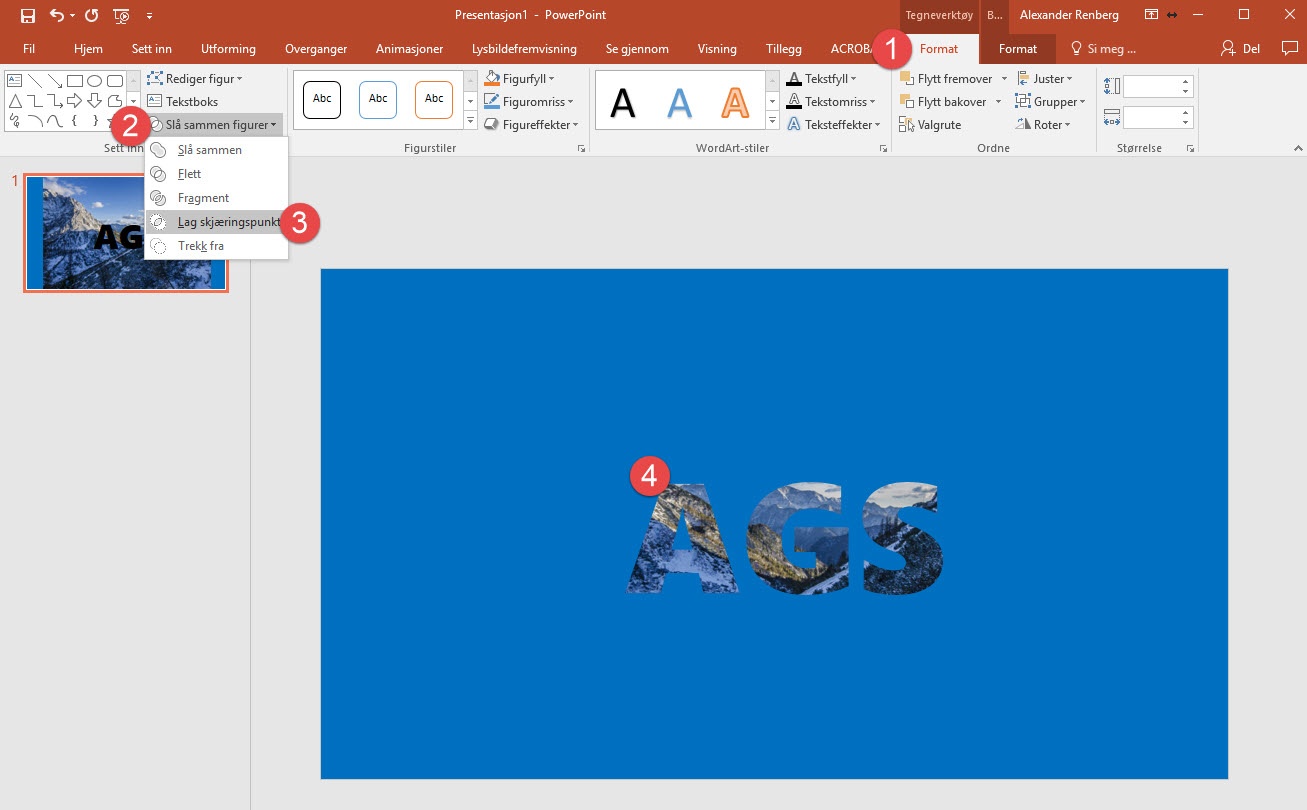Select the curve shape in gallery

pos(55,122)
